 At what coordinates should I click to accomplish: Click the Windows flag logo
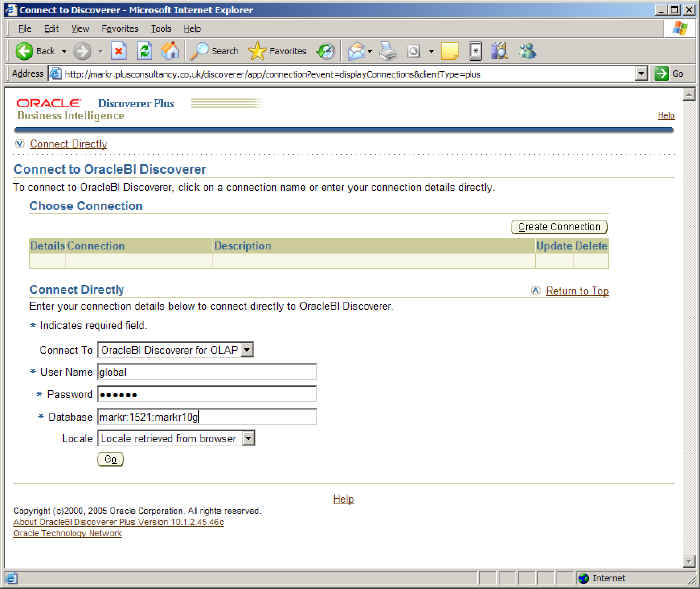680,28
